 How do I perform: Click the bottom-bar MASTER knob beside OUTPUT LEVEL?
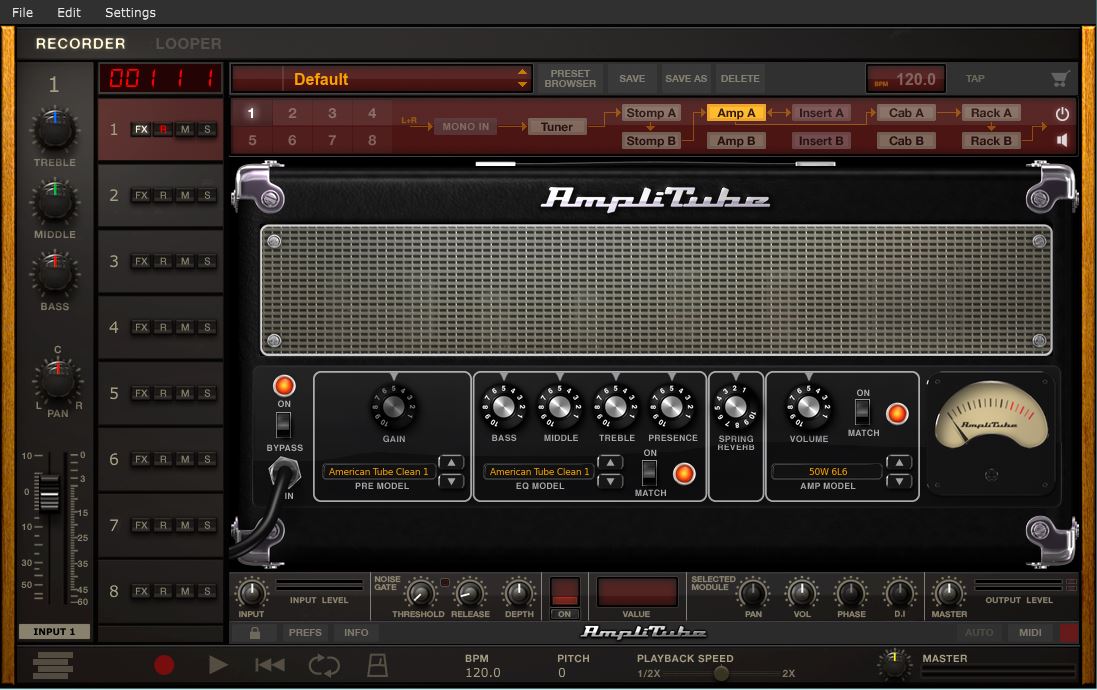(949, 593)
